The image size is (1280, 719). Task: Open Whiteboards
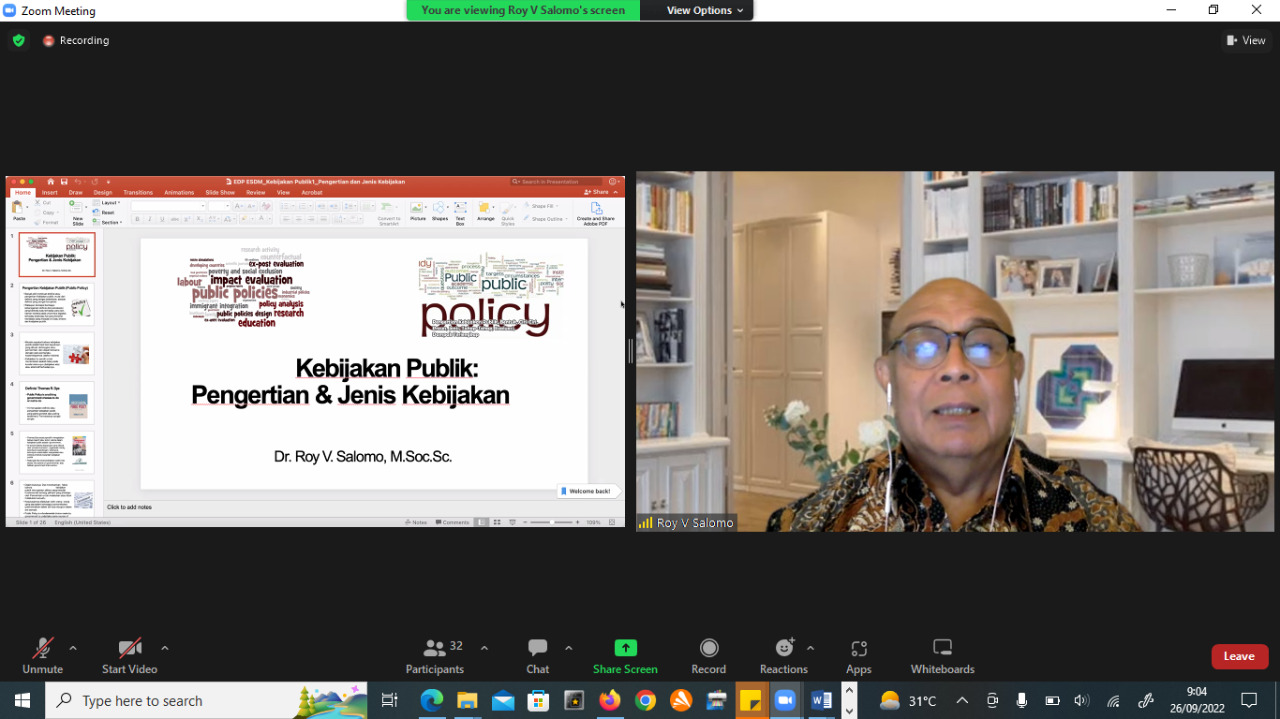pos(942,656)
